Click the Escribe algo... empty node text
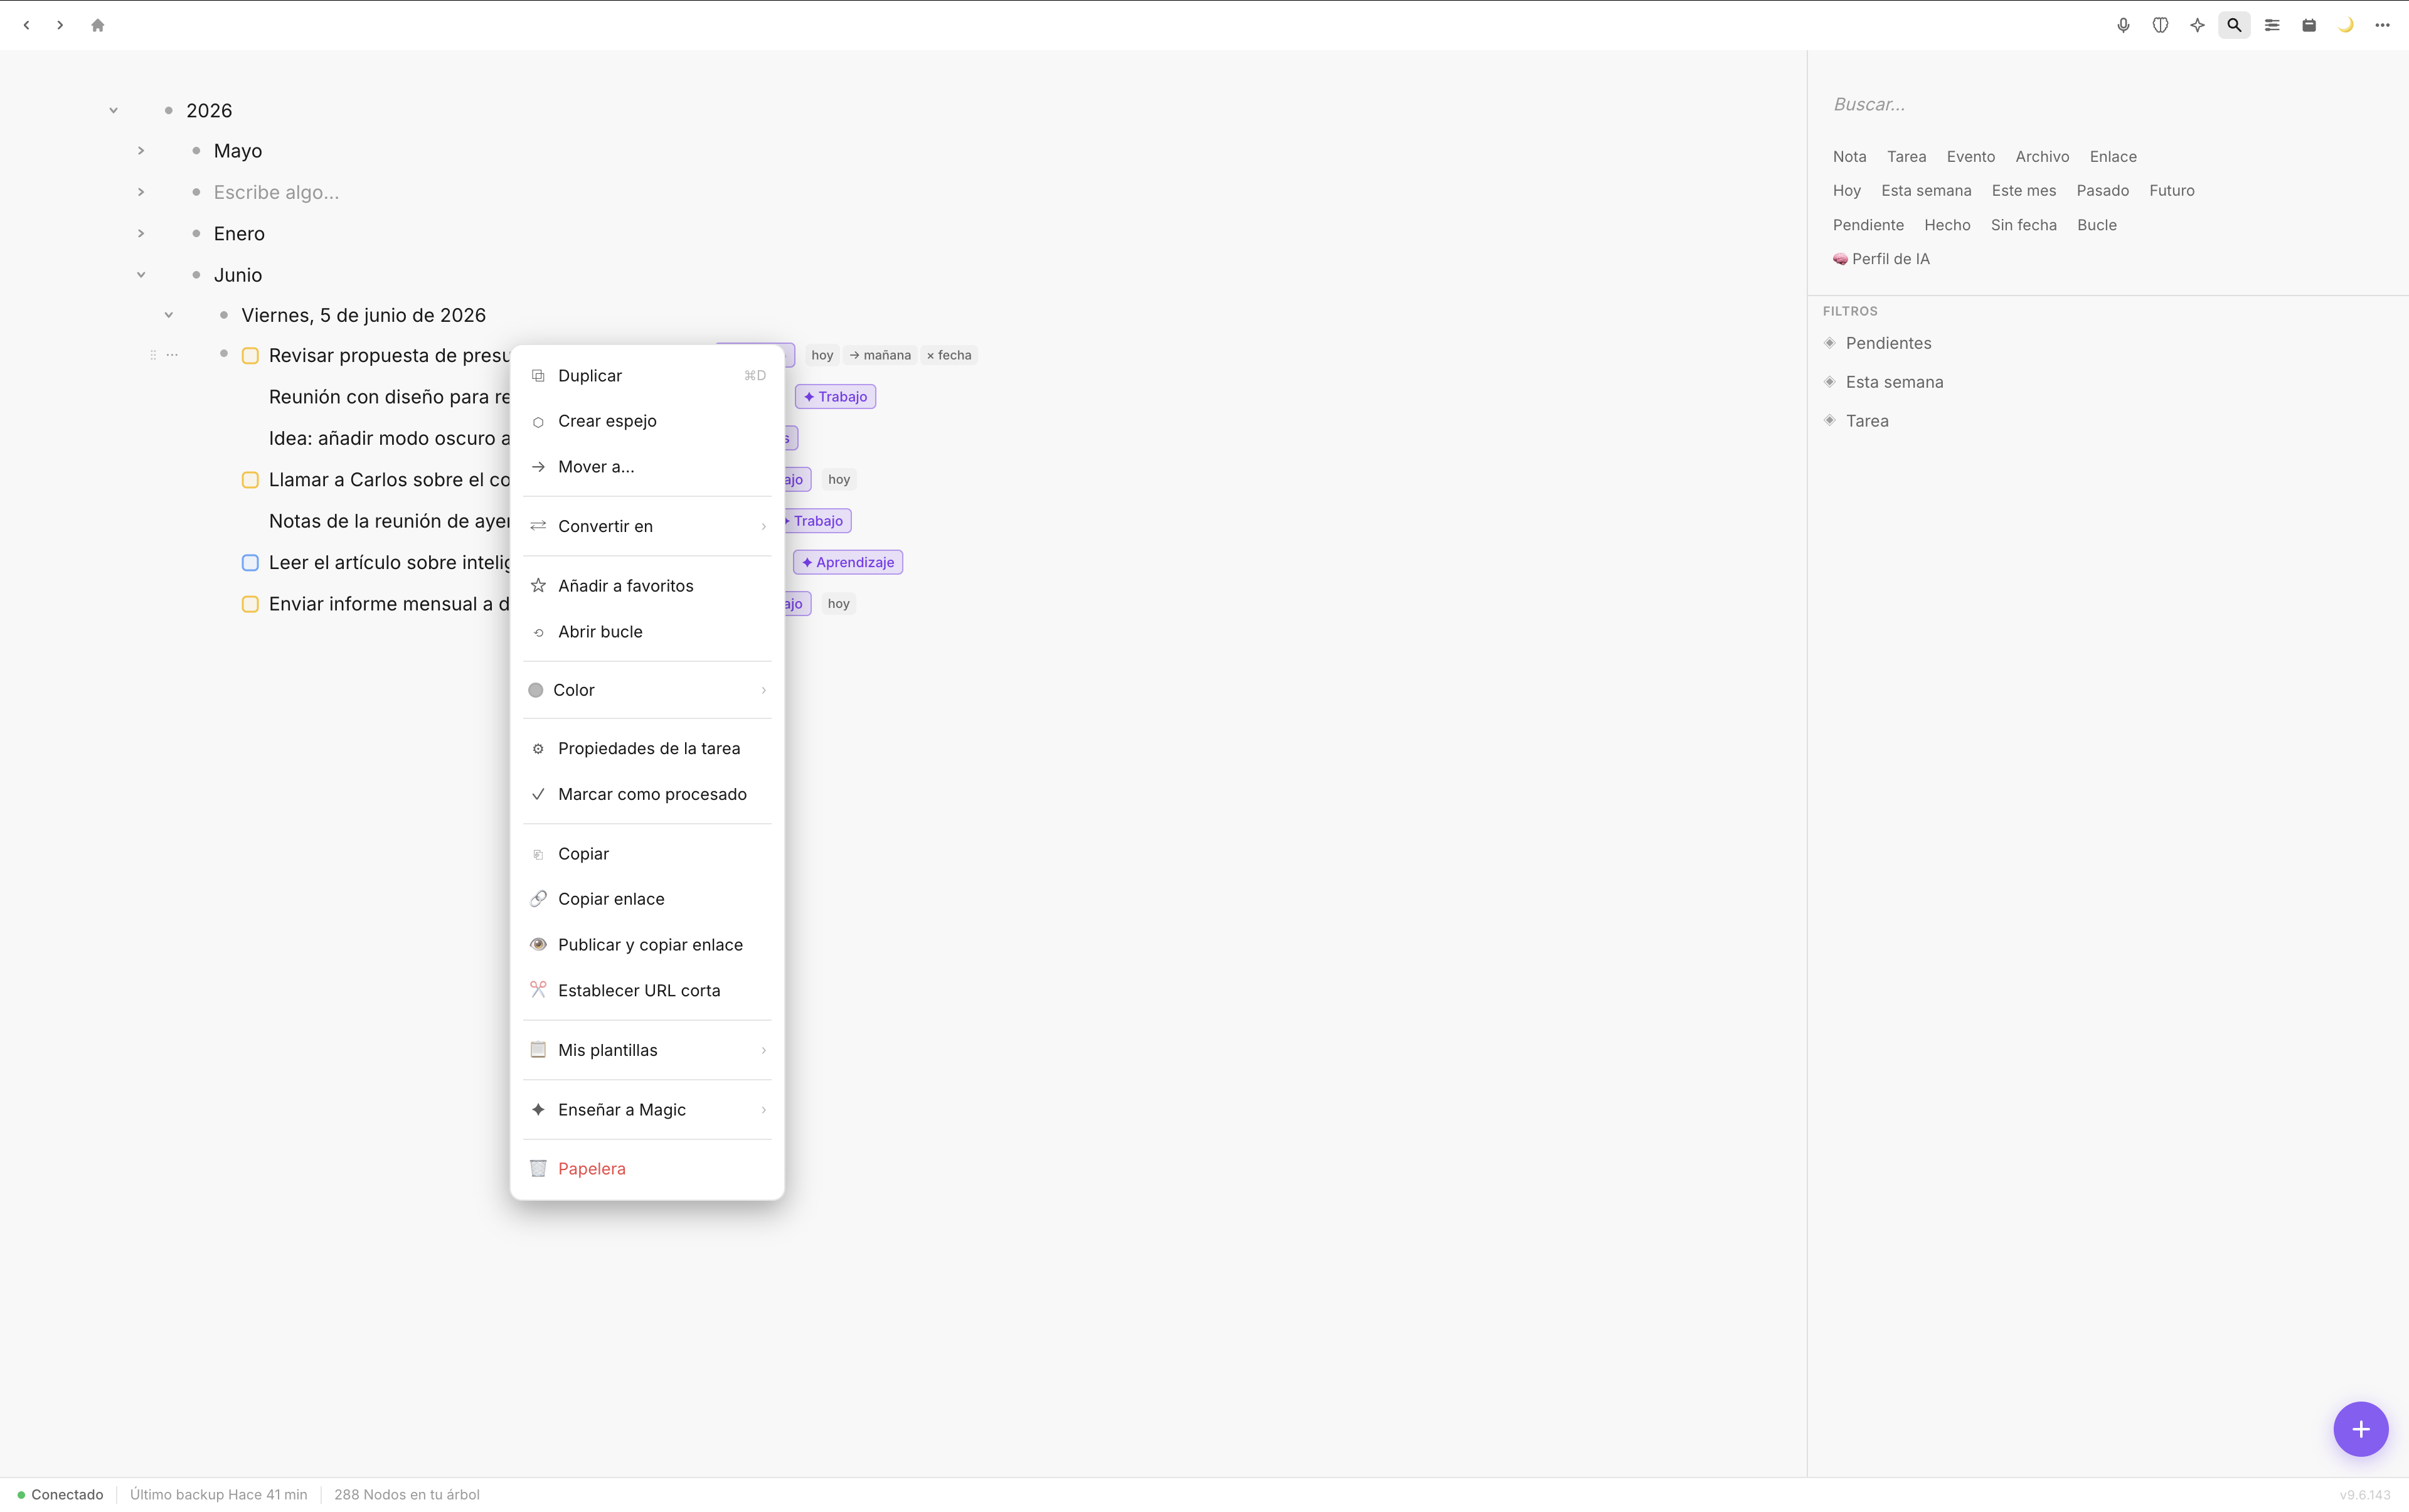This screenshot has height=1512, width=2409. pos(276,192)
